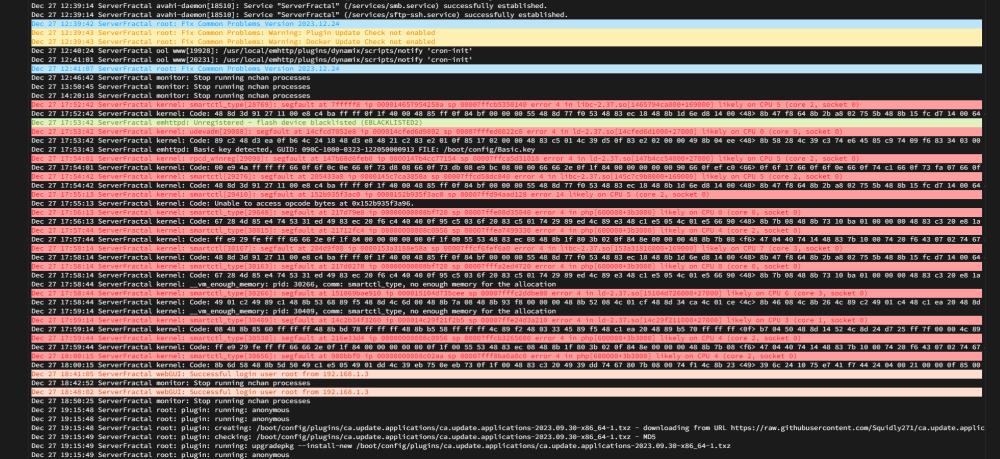Click the 17:59:44 kernel Code line
The height and width of the screenshot is (459, 1000).
pyautogui.click(x=506, y=347)
